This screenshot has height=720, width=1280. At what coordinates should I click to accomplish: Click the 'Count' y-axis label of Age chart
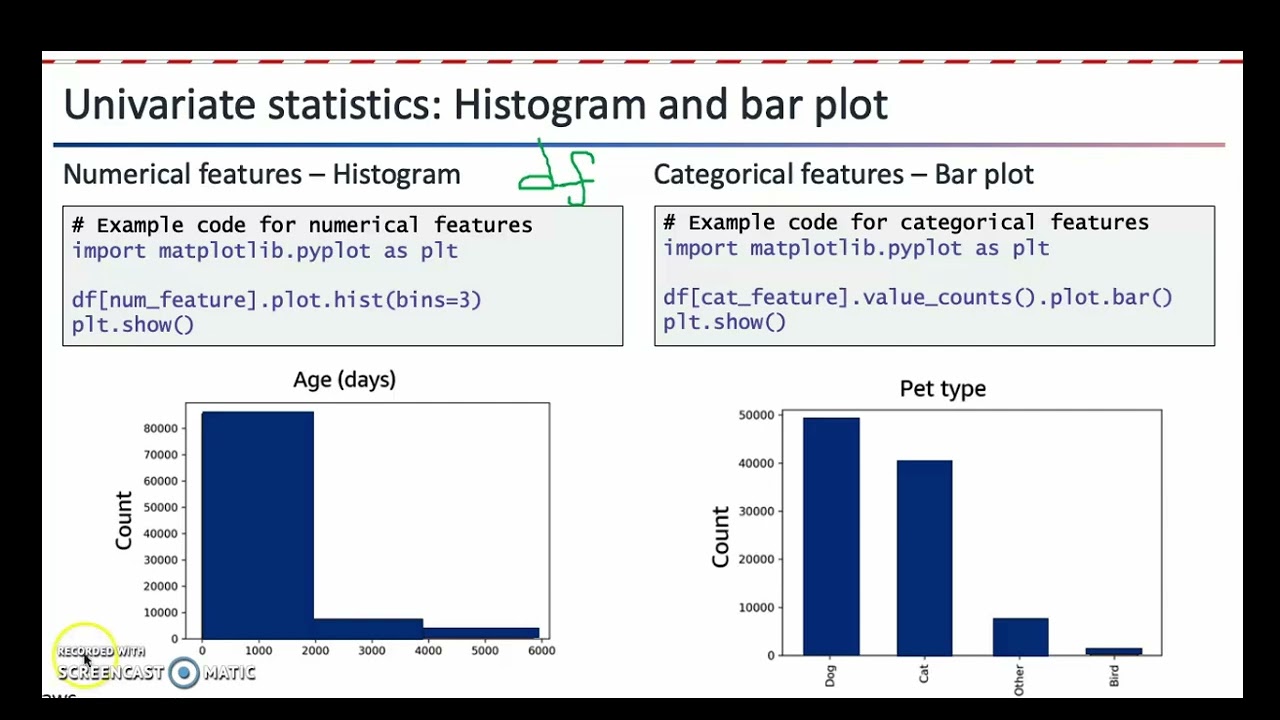123,520
